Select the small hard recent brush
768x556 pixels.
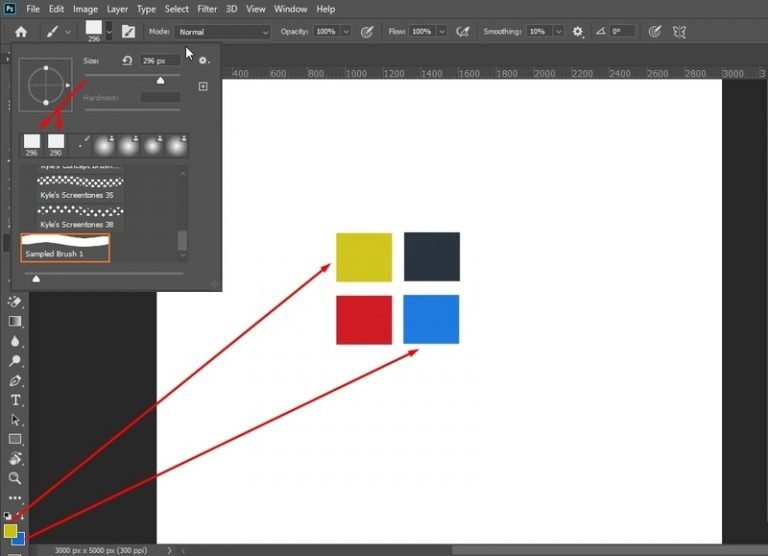(80, 145)
